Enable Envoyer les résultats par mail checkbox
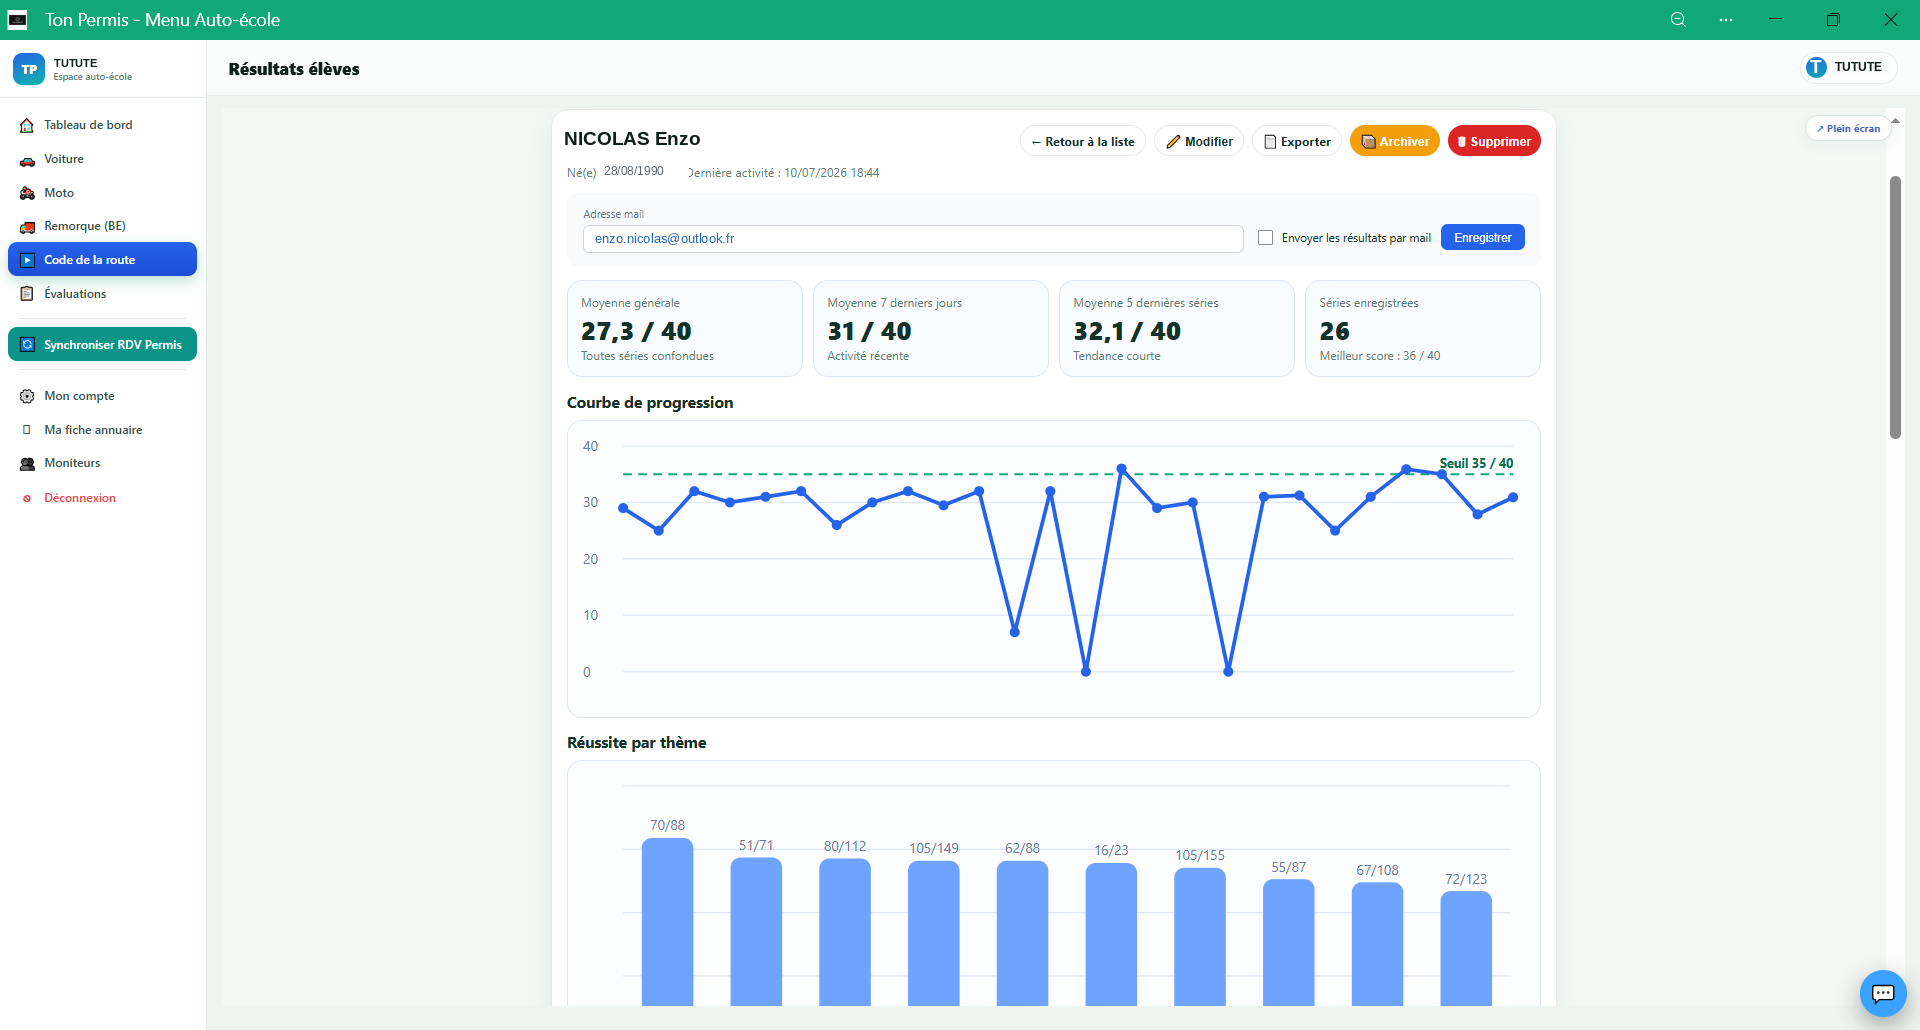The image size is (1920, 1030). tap(1266, 238)
